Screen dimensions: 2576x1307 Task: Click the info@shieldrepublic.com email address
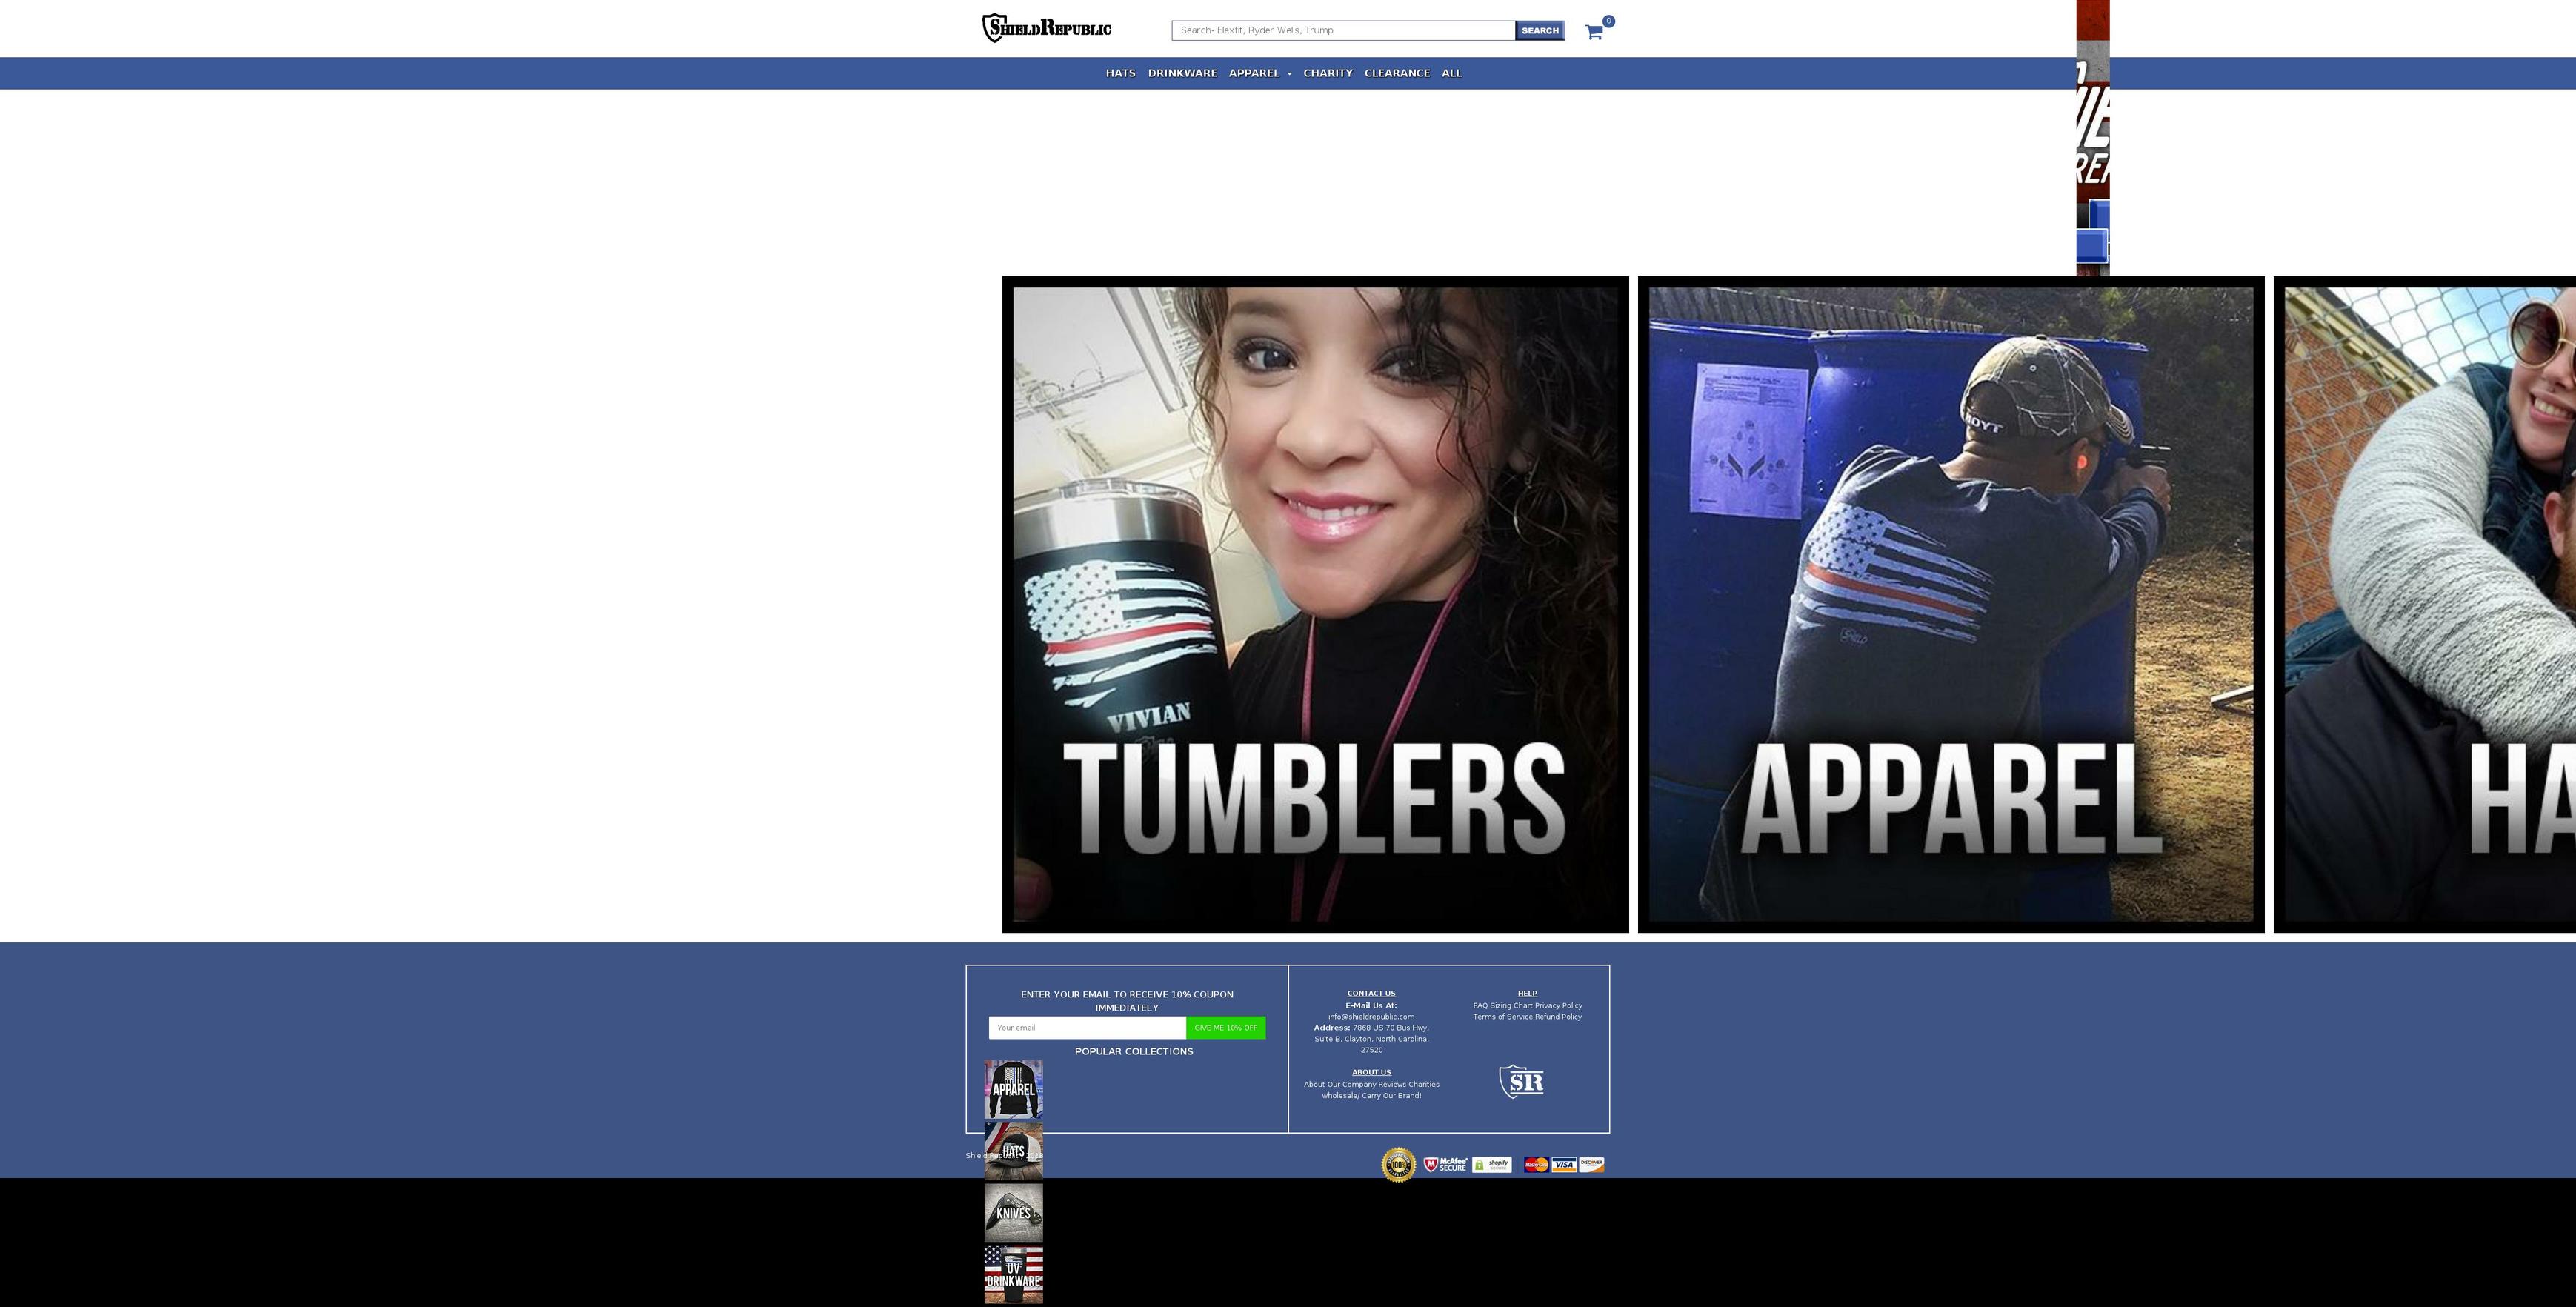point(1371,1017)
